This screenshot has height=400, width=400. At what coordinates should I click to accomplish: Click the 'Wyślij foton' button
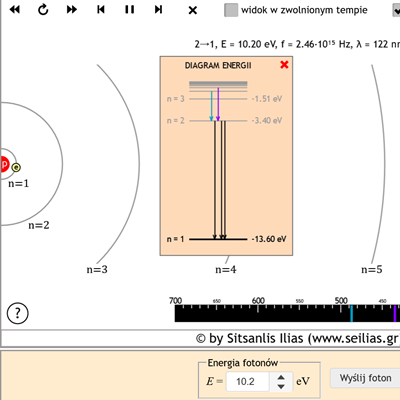(365, 378)
